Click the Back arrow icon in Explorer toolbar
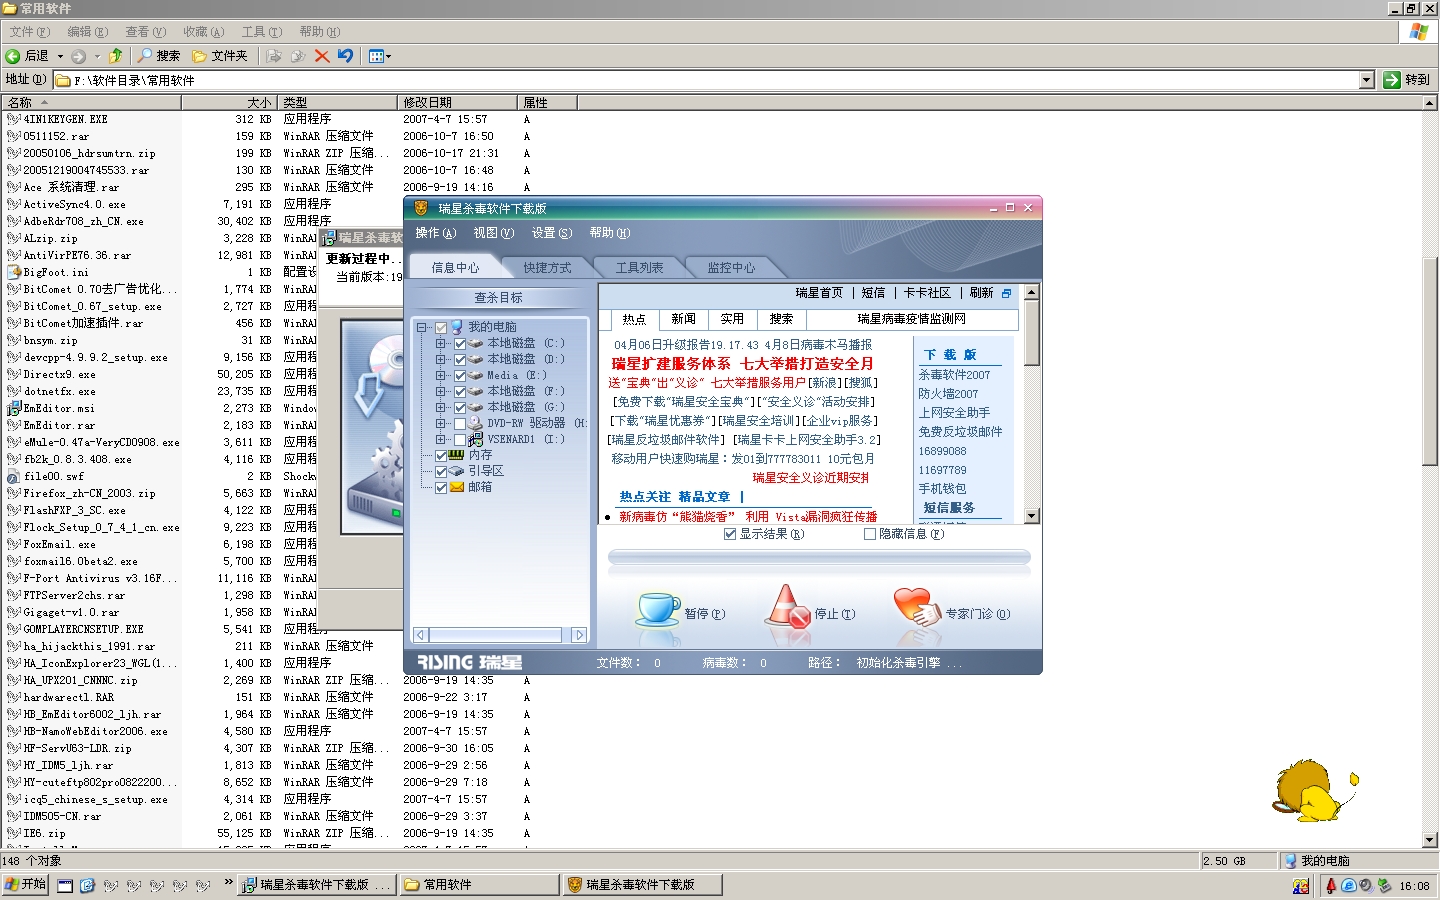The image size is (1440, 900). click(x=13, y=56)
